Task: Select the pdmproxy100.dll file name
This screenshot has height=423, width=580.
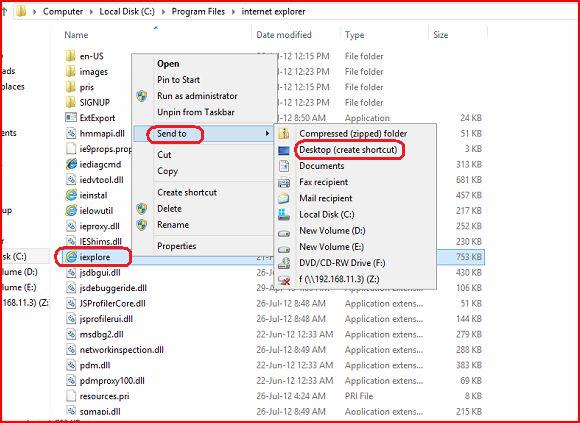Action: (112, 381)
